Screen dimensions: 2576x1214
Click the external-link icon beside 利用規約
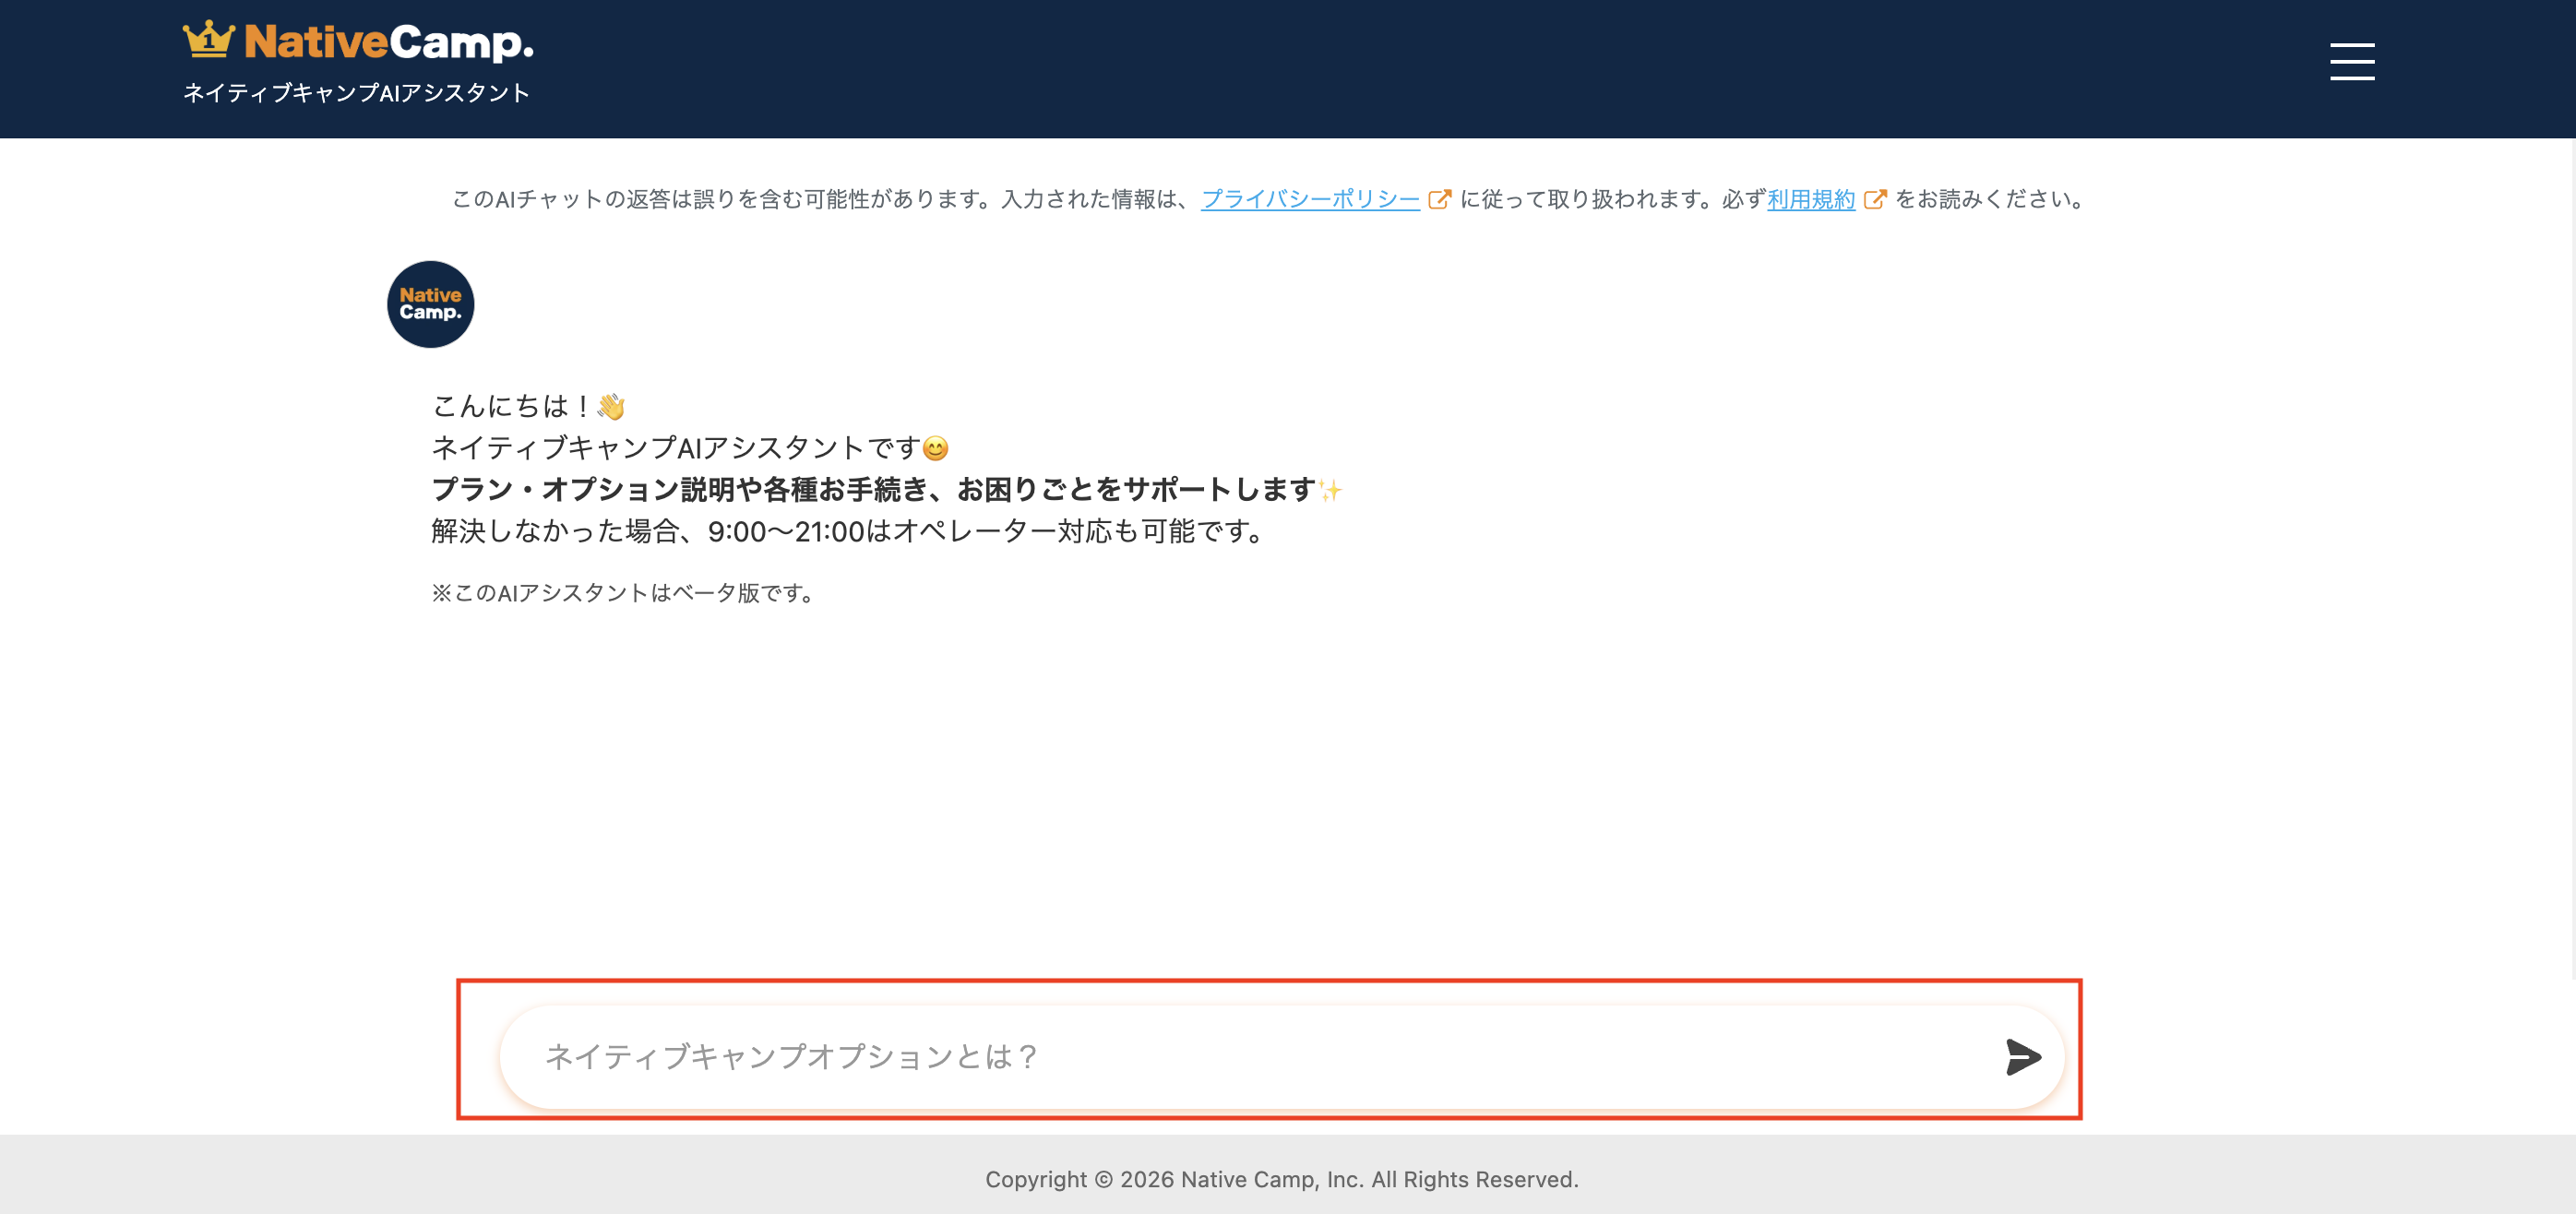pyautogui.click(x=1874, y=200)
